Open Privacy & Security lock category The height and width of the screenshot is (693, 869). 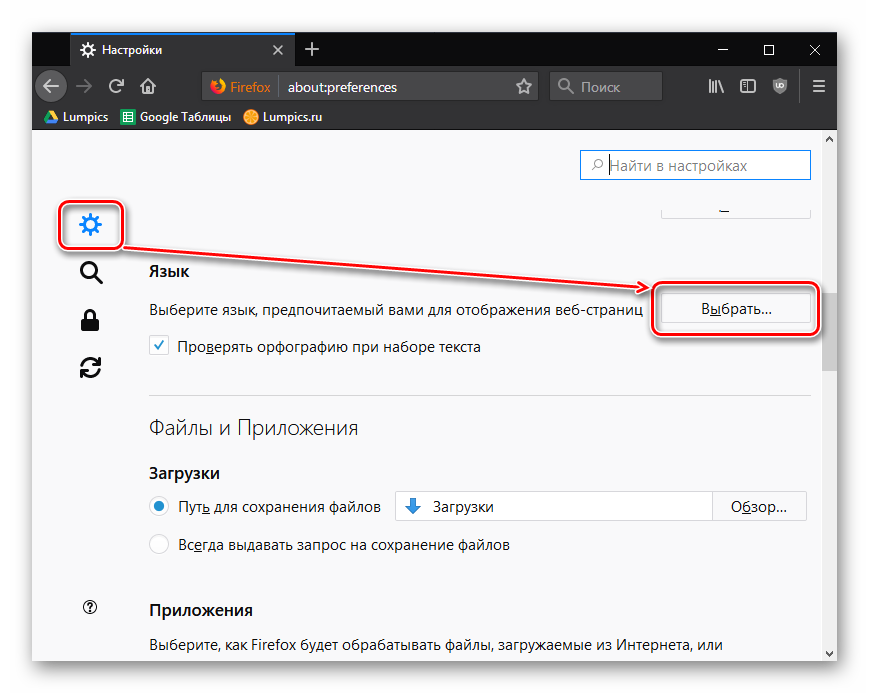click(x=91, y=320)
